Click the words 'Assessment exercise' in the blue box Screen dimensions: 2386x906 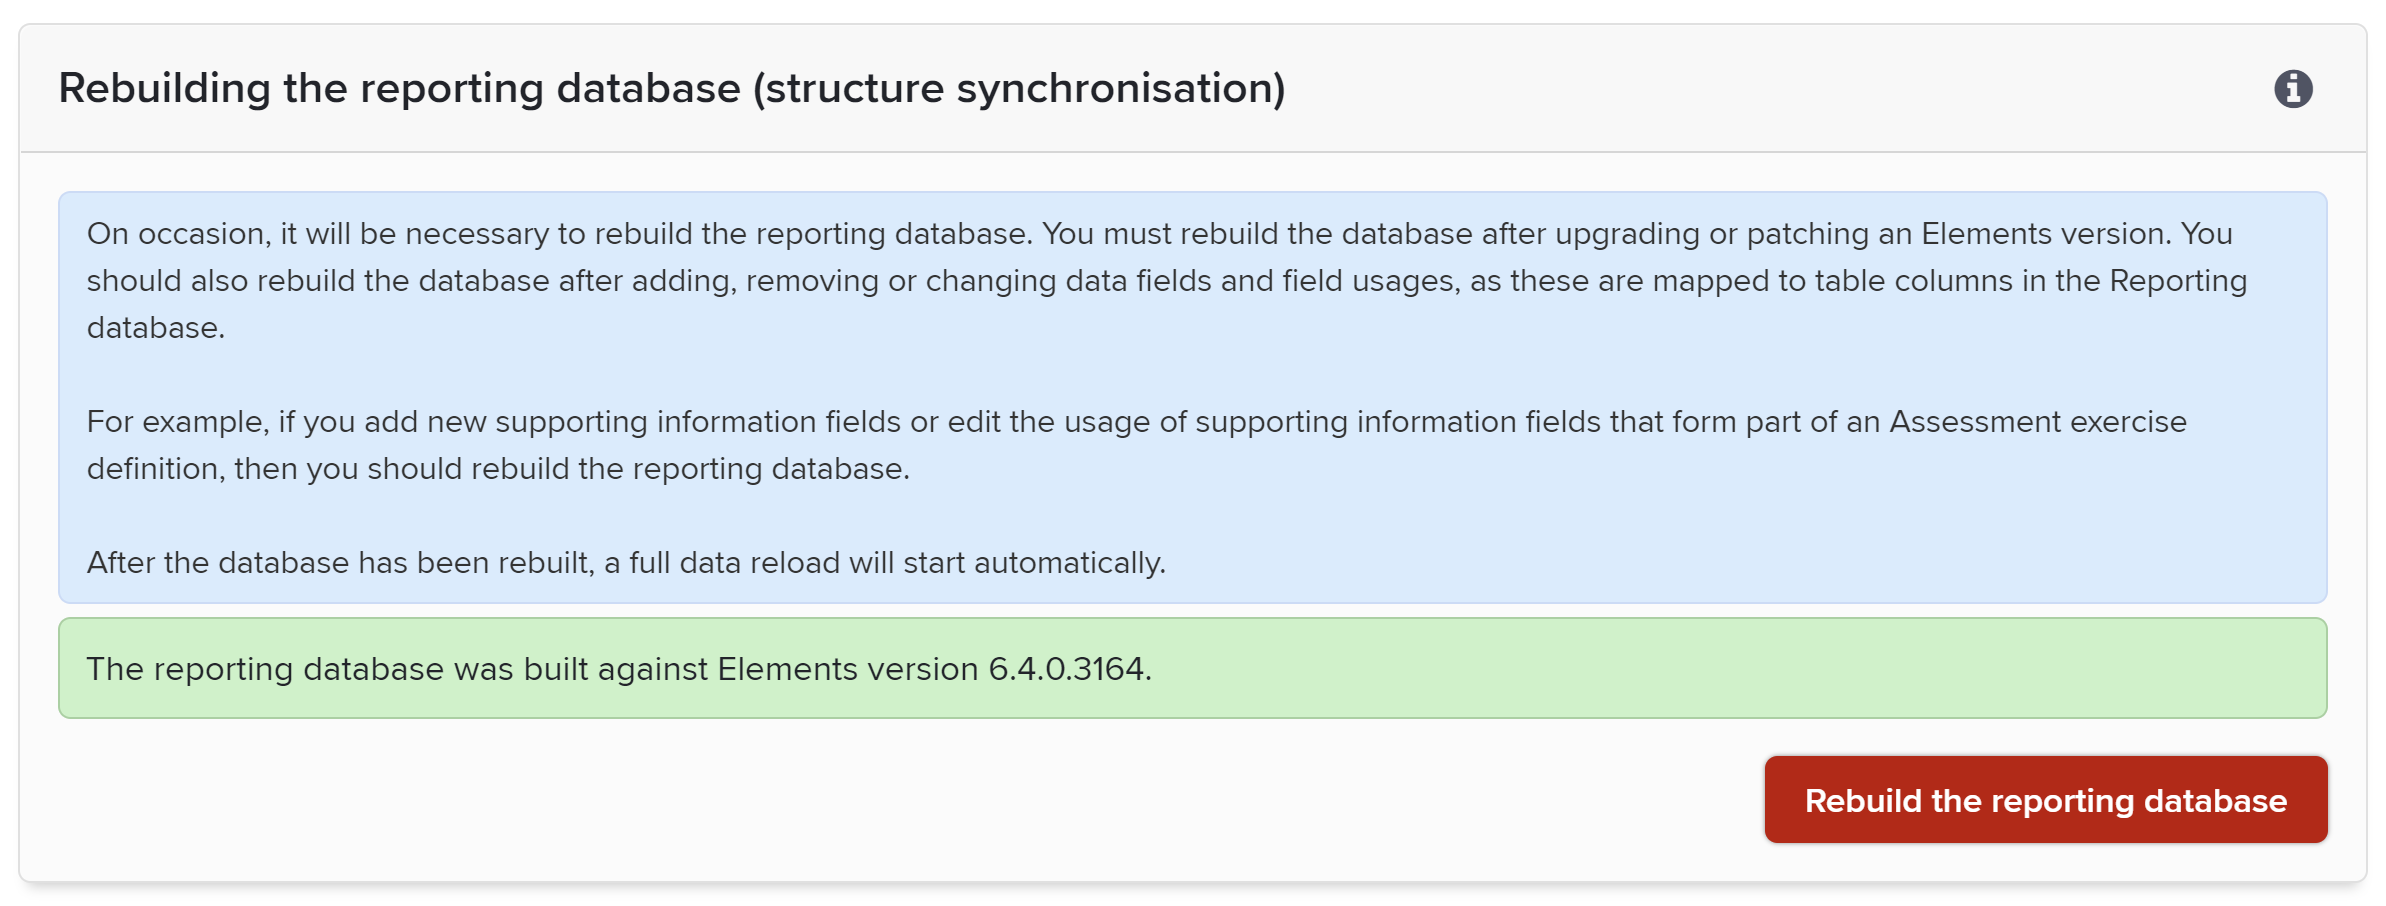(2037, 422)
